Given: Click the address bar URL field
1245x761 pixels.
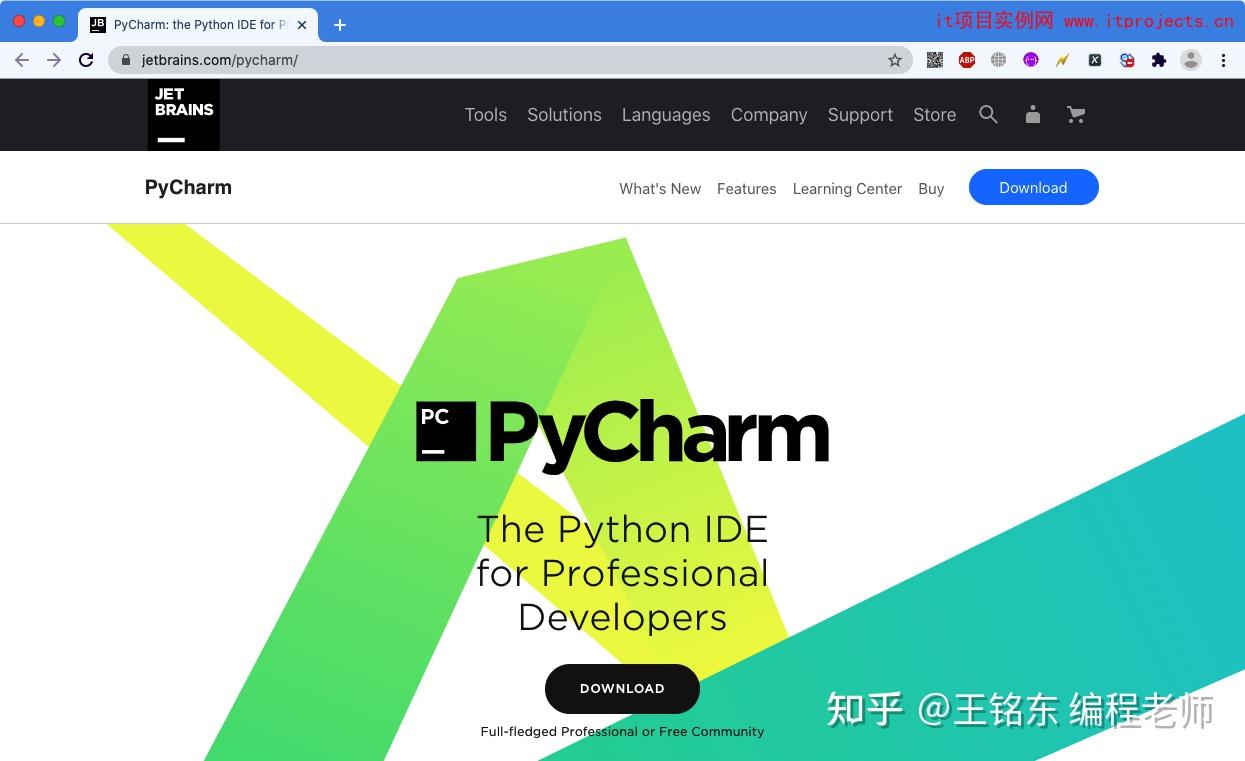Looking at the screenshot, I should click(510, 60).
